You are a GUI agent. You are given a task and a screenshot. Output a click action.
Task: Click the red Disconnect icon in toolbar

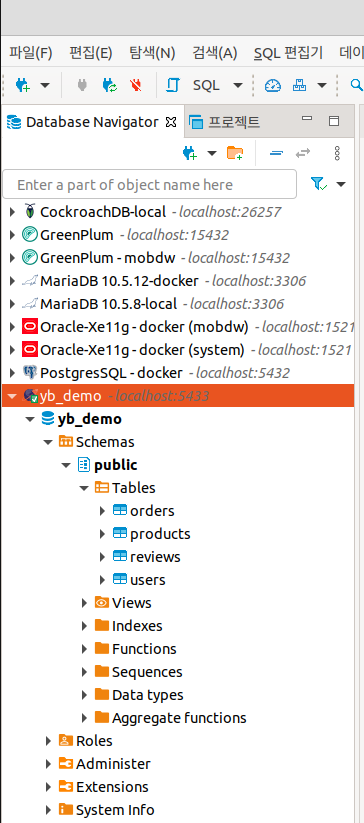136,85
